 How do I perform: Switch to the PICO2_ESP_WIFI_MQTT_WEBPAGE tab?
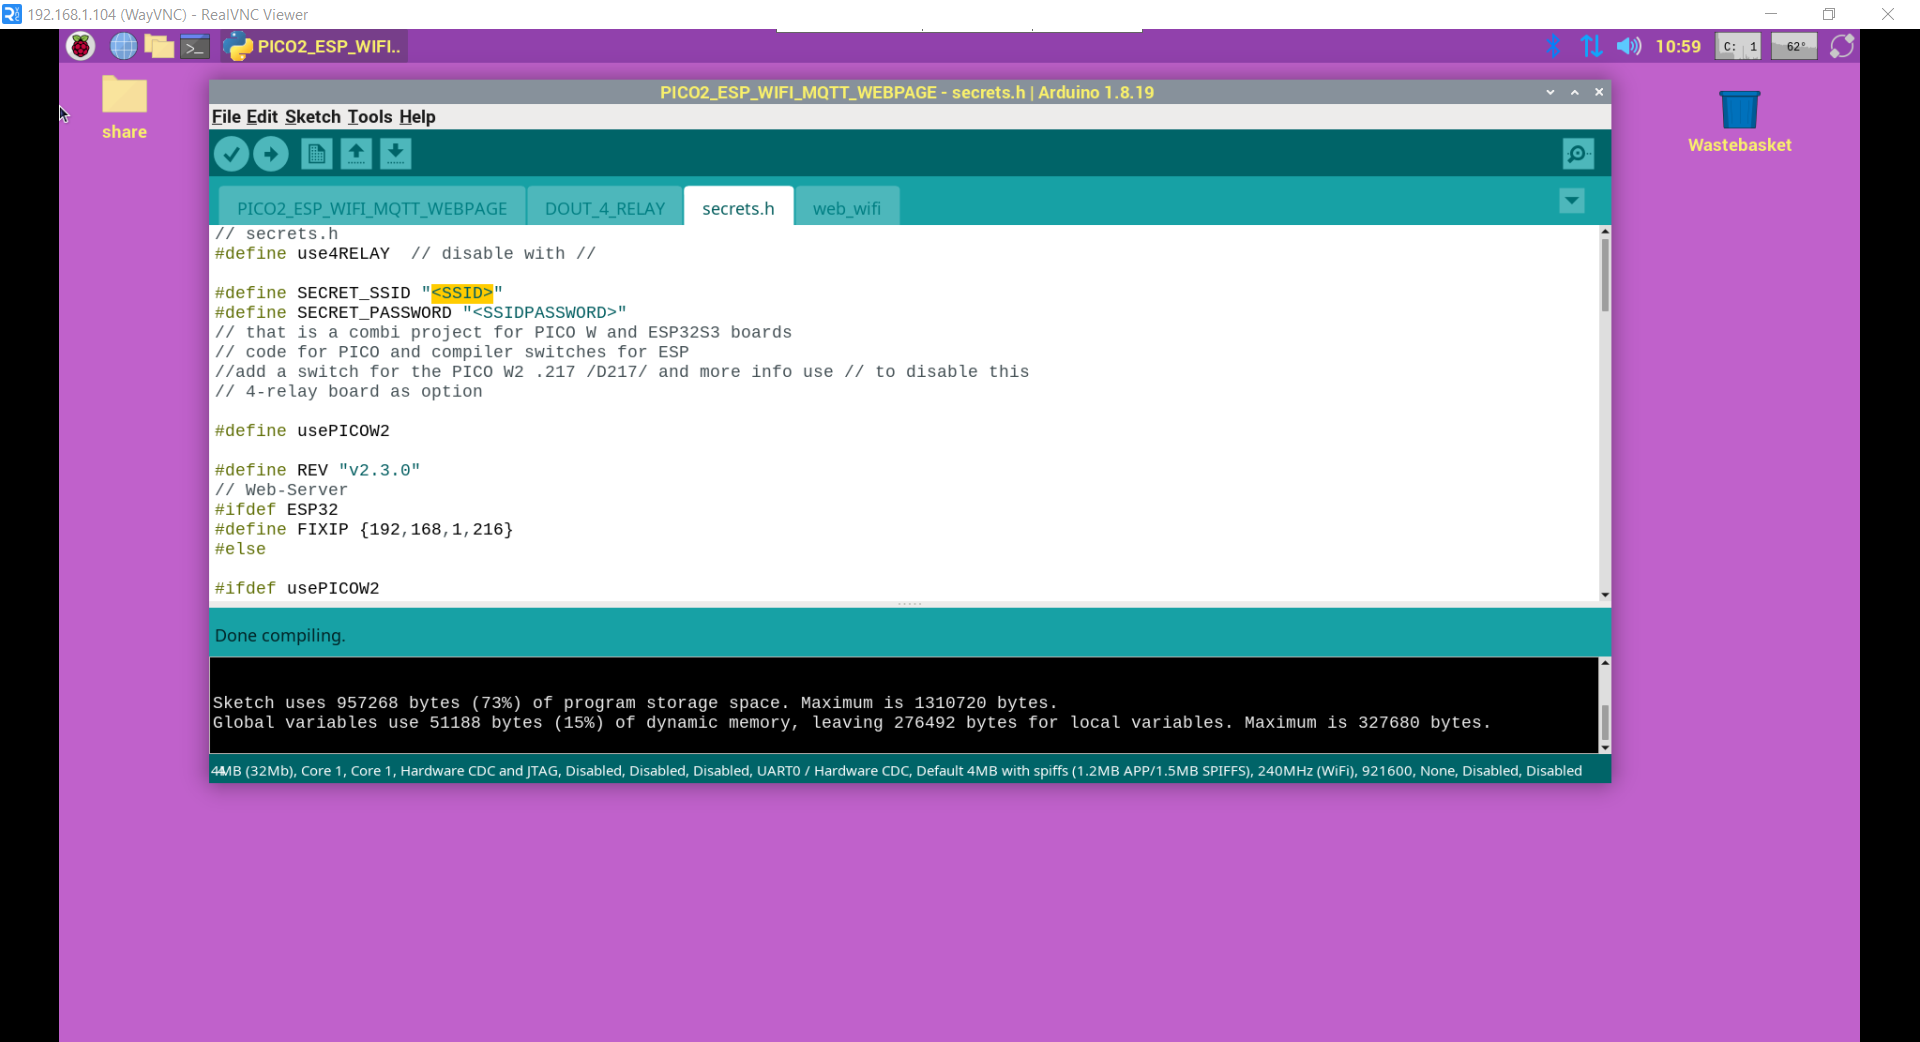coord(372,208)
